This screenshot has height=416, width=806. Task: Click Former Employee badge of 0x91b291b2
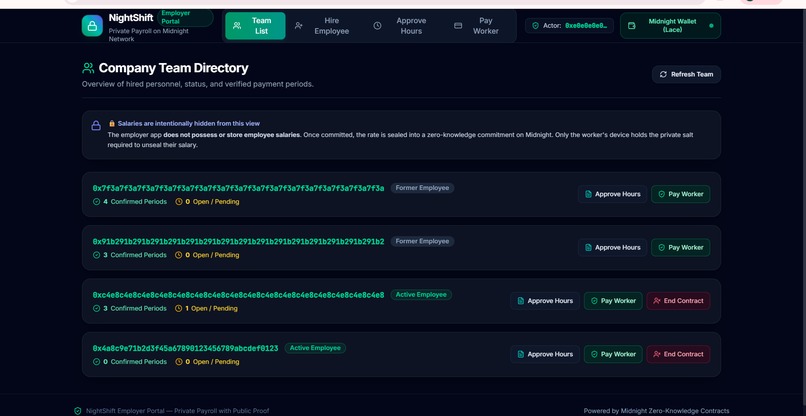422,241
